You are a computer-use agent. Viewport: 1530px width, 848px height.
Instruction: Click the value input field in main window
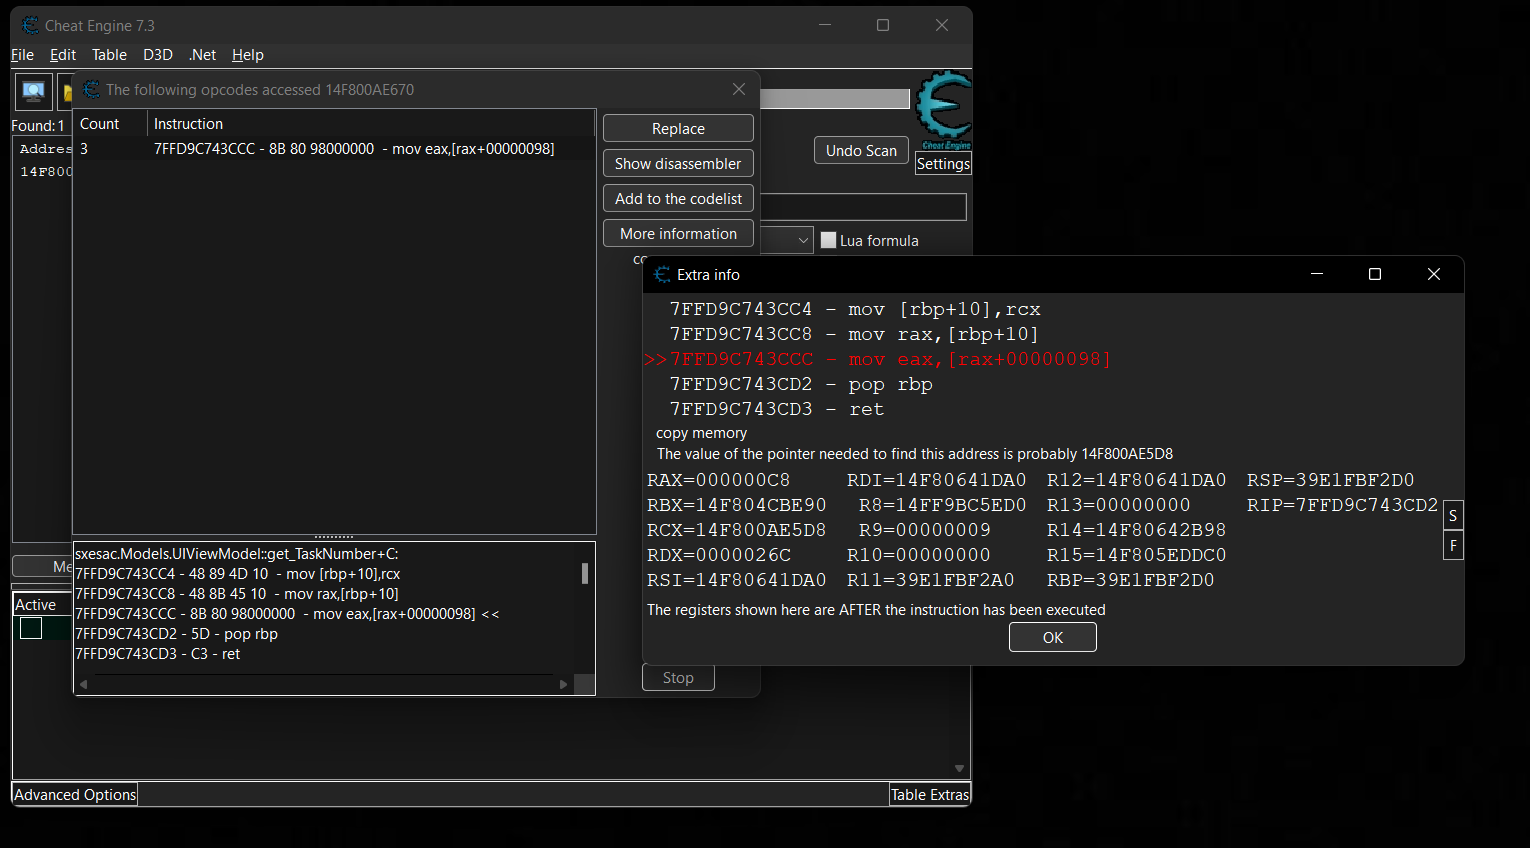864,207
